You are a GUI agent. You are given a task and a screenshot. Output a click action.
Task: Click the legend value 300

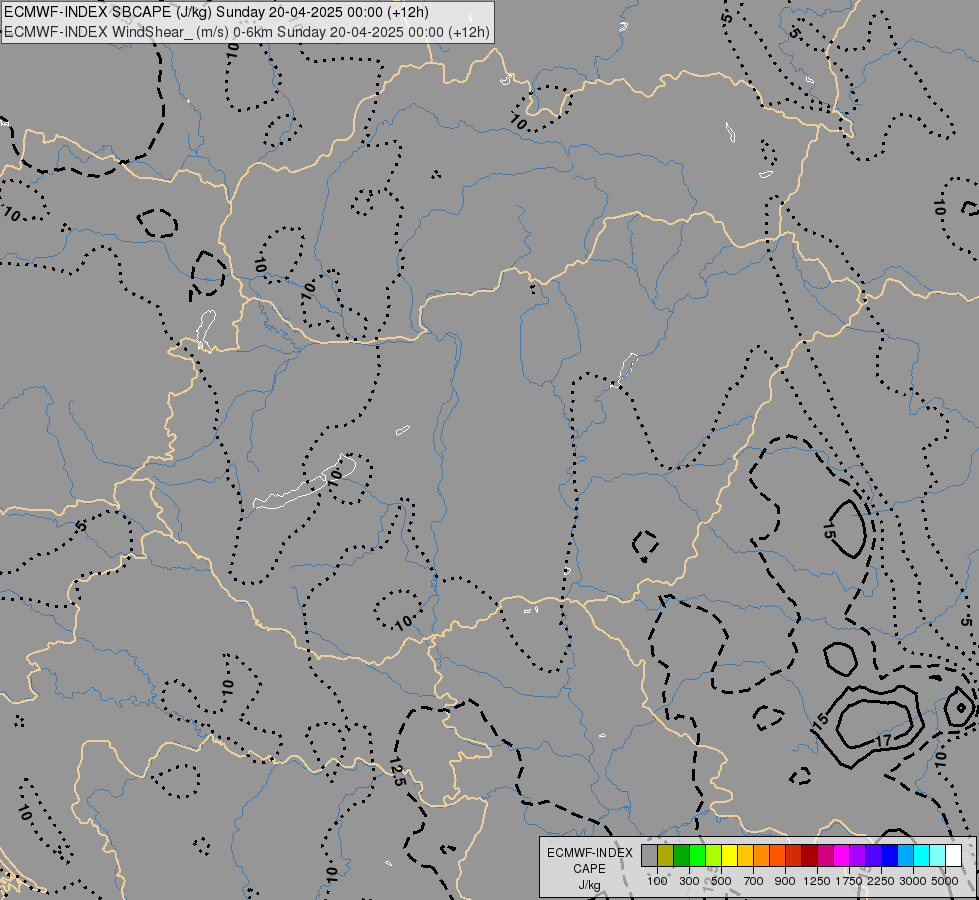(689, 881)
